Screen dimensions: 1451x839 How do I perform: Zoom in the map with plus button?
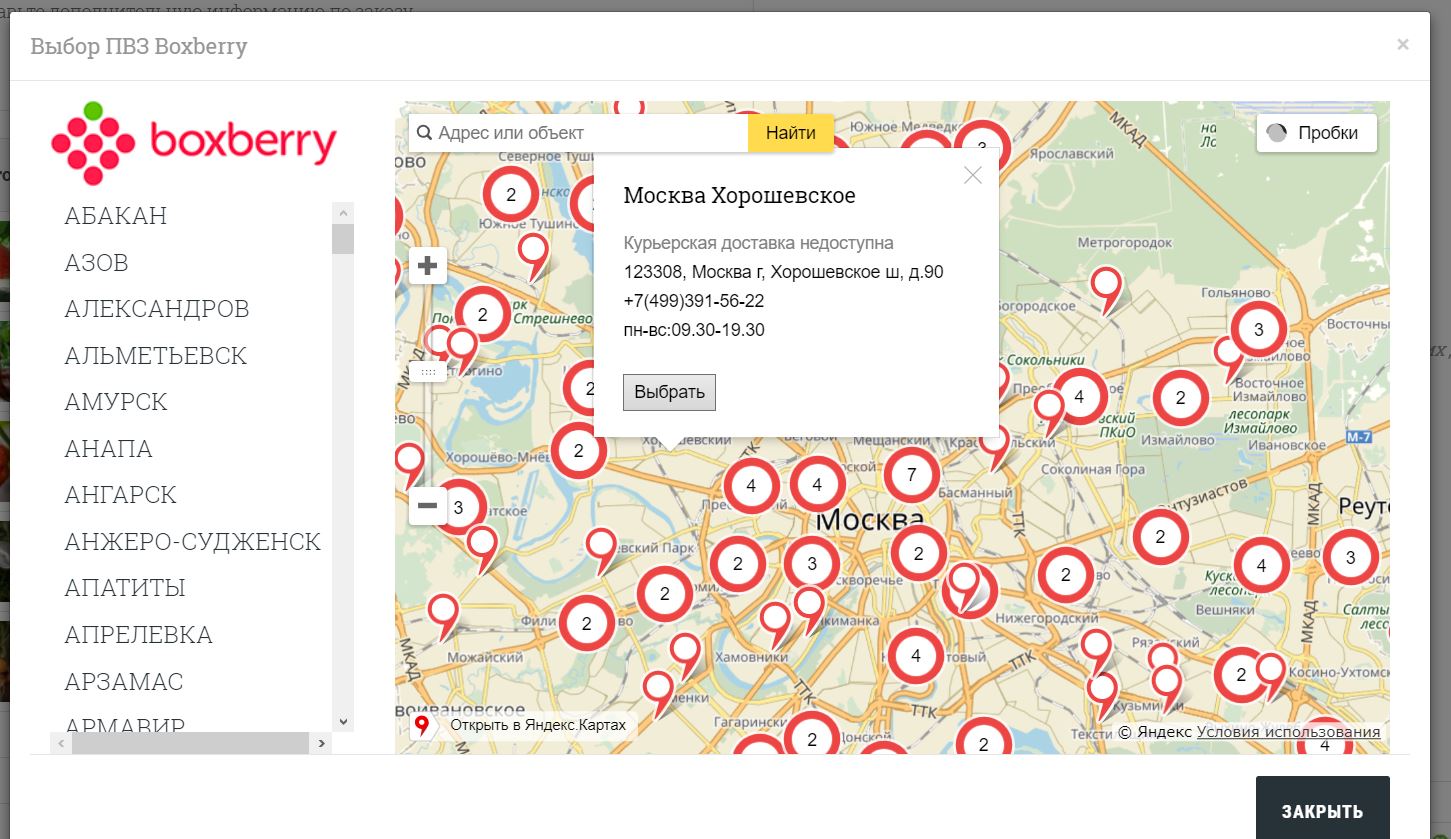428,266
